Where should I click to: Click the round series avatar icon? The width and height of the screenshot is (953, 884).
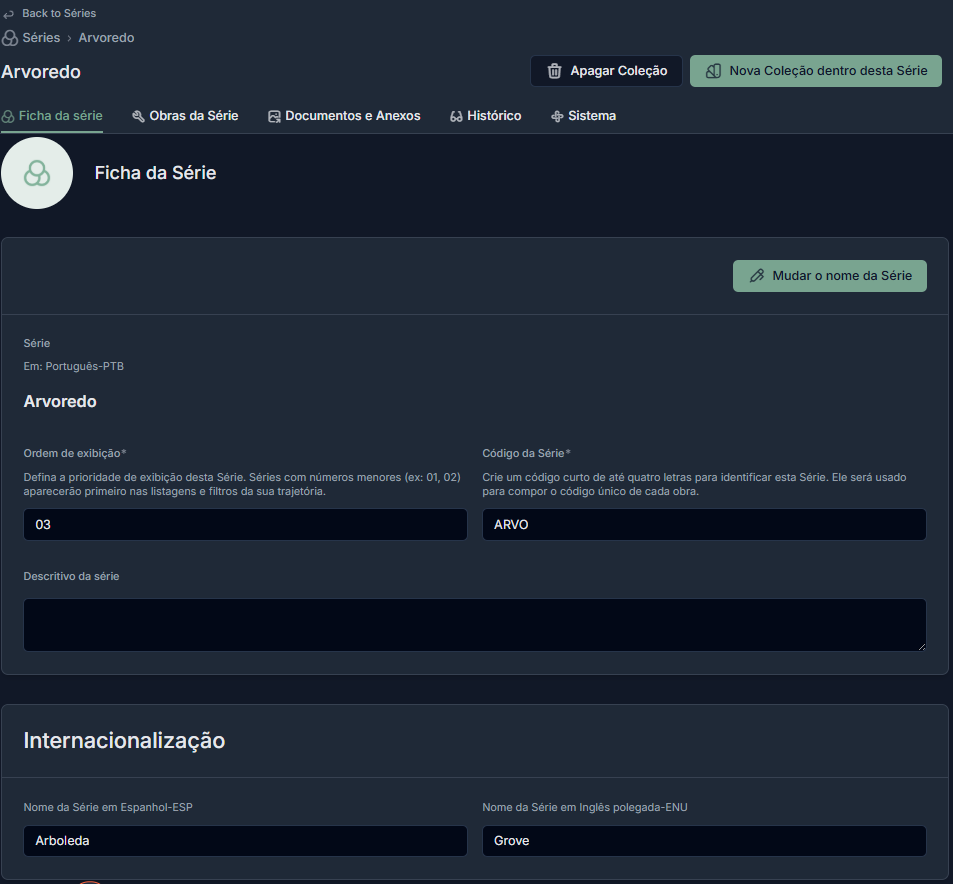click(x=37, y=173)
